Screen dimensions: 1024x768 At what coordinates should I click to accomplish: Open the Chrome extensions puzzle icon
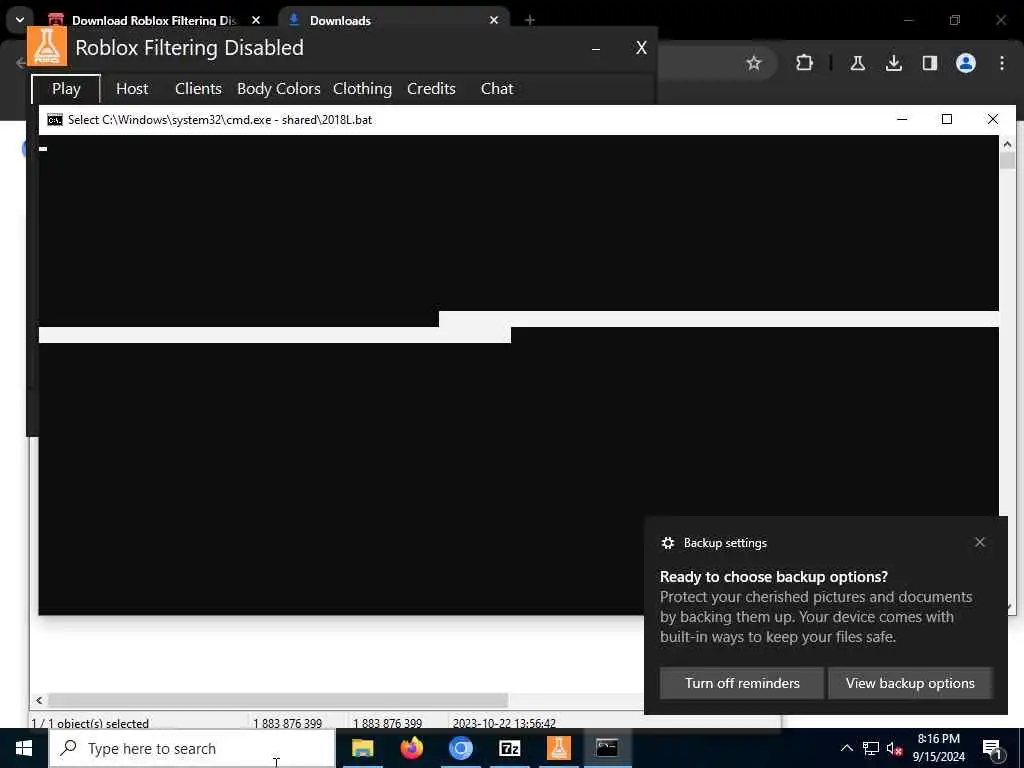pyautogui.click(x=805, y=63)
